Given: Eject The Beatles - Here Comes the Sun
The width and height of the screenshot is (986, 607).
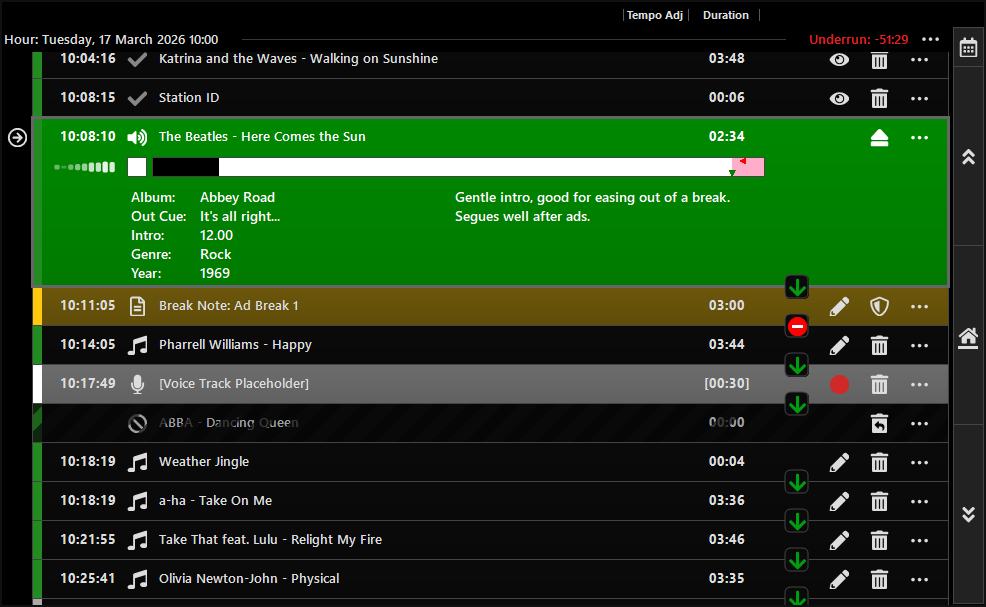Looking at the screenshot, I should tap(879, 137).
